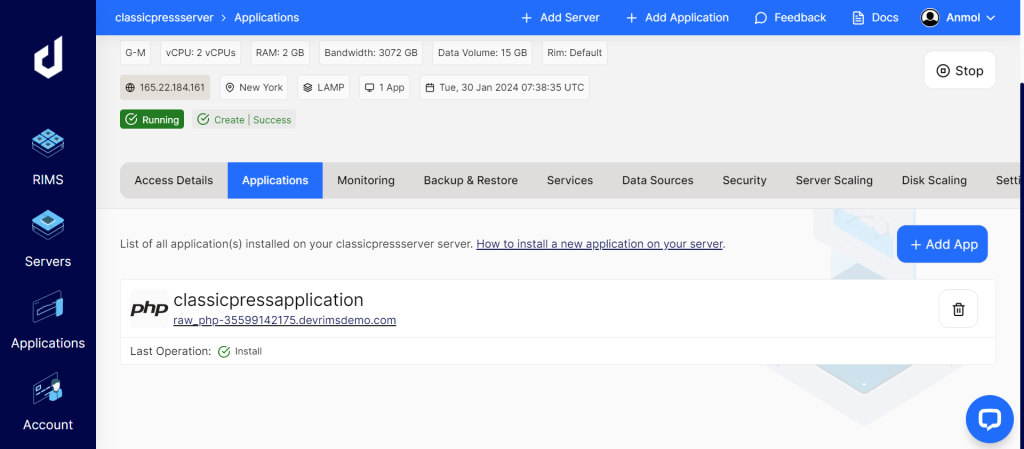
Task: Switch to the Monitoring tab
Action: coord(365,180)
